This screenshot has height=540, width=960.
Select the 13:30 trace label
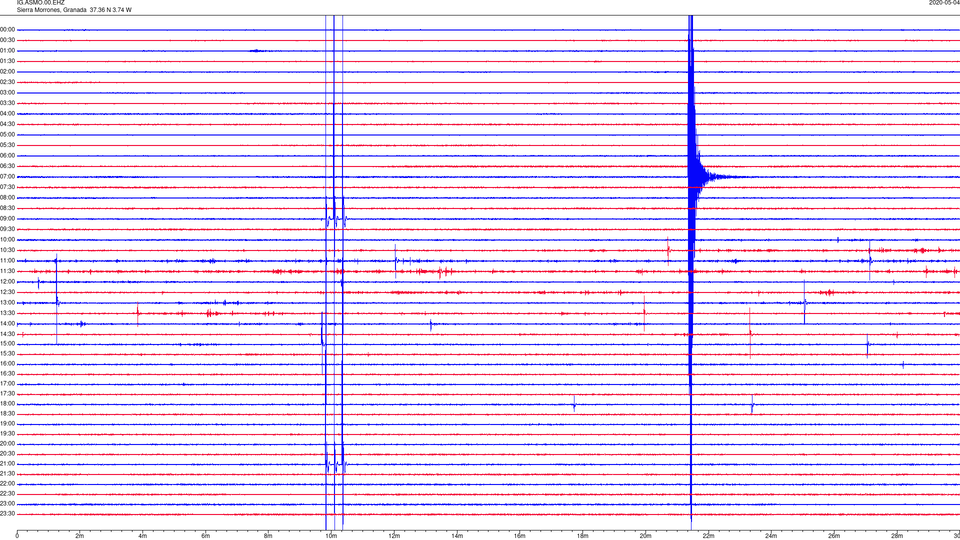[x=7, y=313]
